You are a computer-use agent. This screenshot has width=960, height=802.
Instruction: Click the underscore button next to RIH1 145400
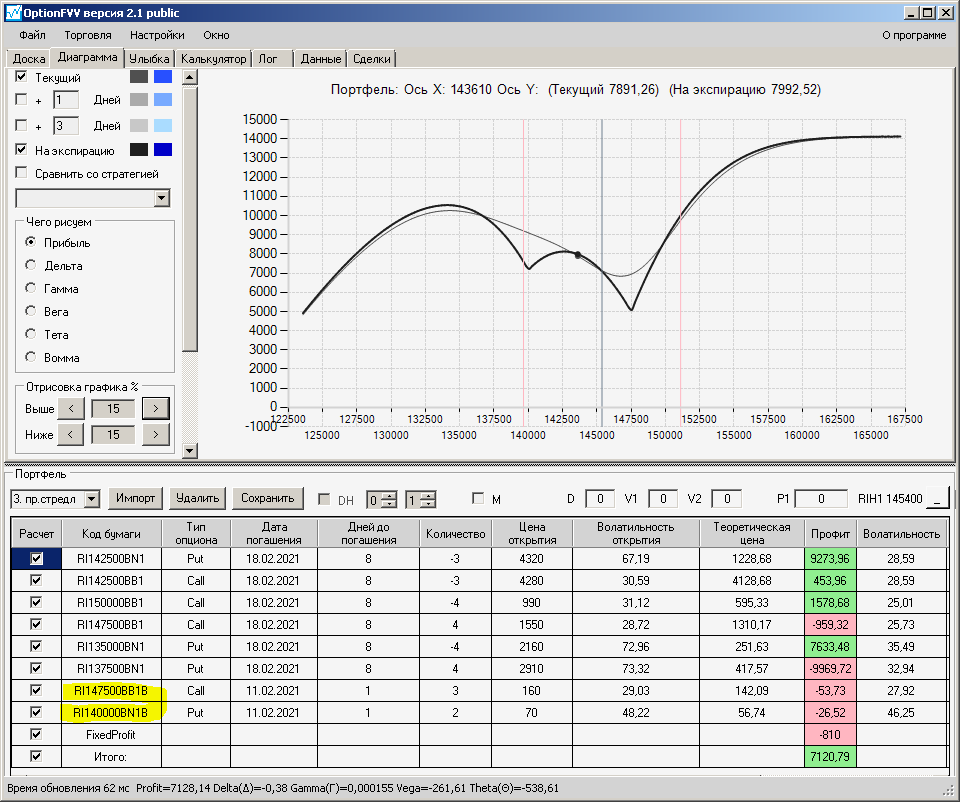click(x=937, y=498)
